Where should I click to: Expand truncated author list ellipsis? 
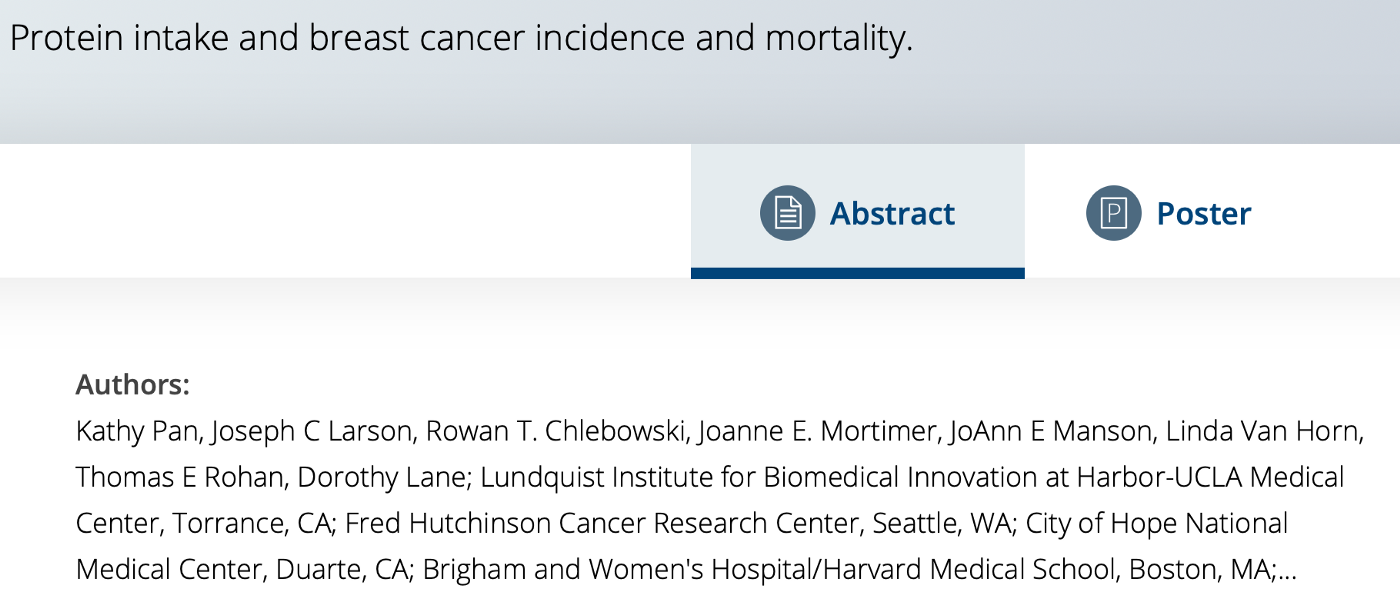[x=1287, y=570]
